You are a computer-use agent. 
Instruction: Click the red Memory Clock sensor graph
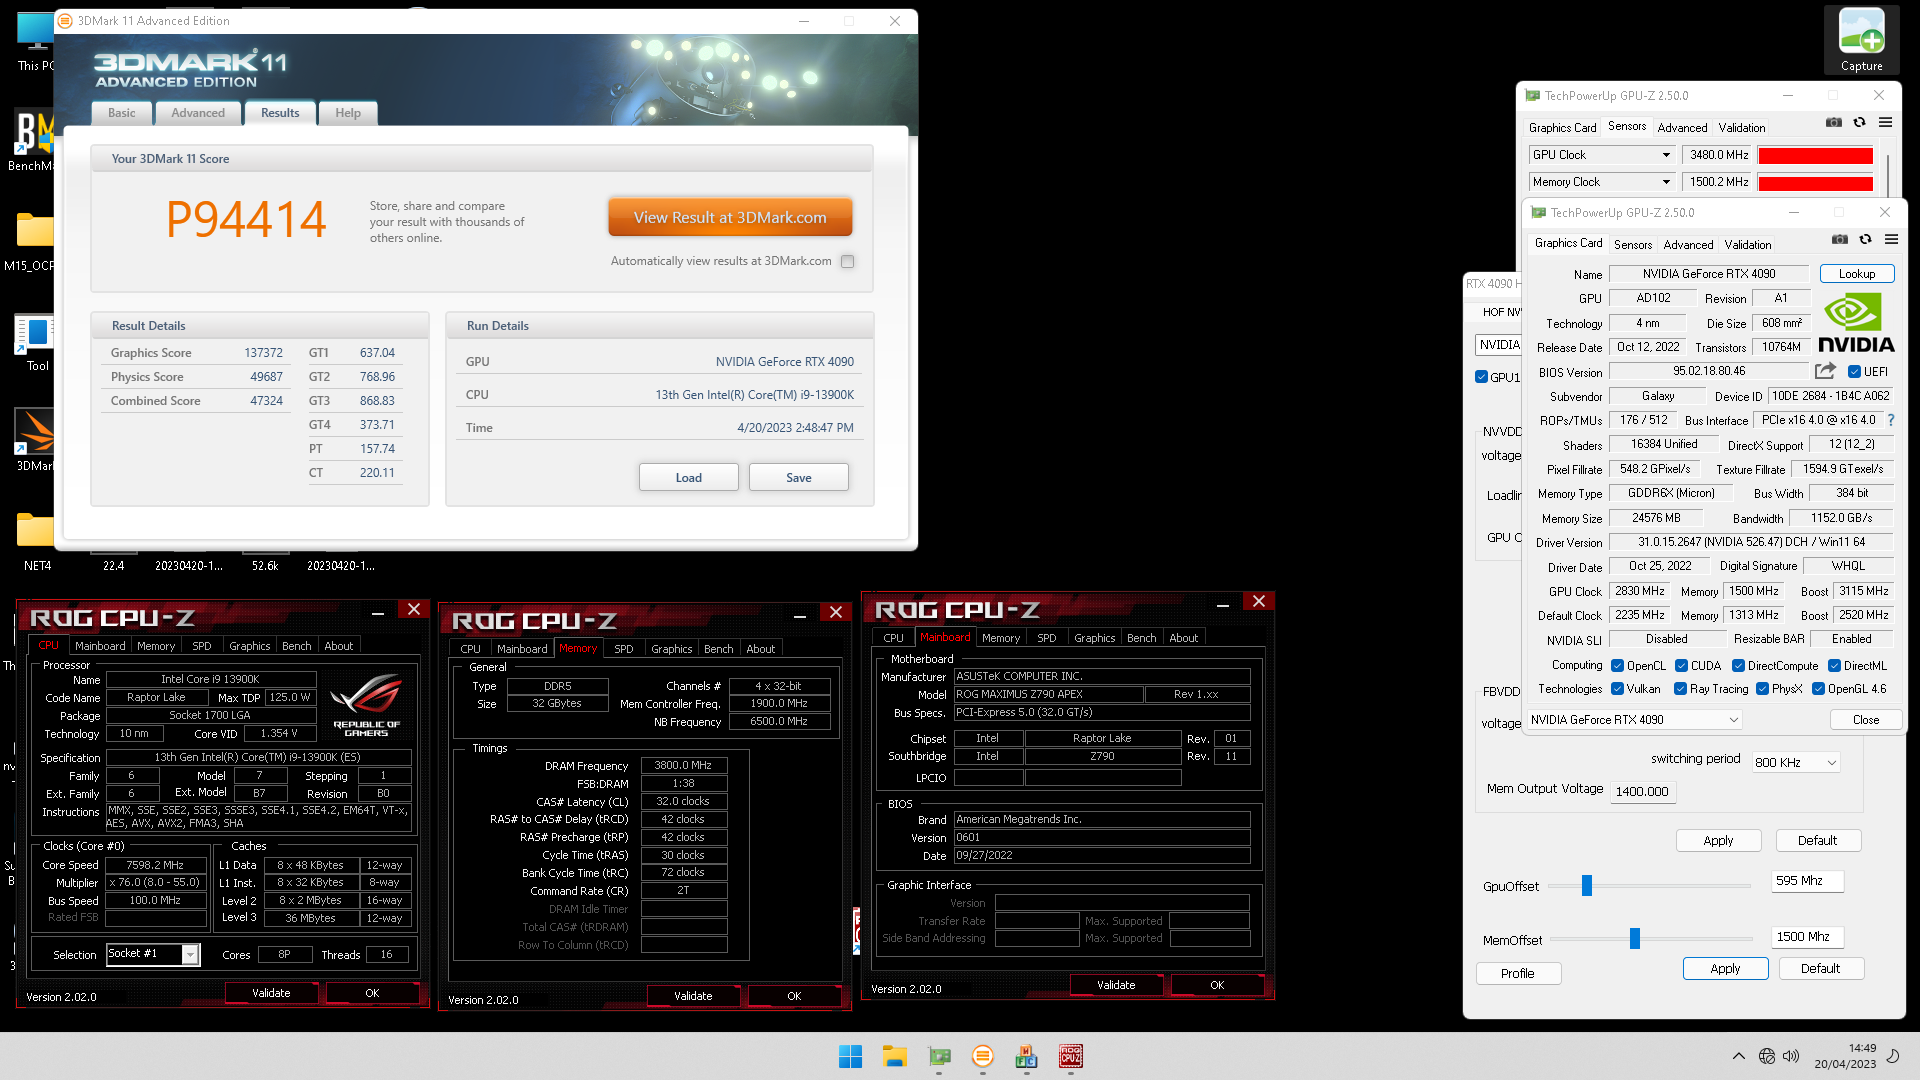(x=1815, y=182)
